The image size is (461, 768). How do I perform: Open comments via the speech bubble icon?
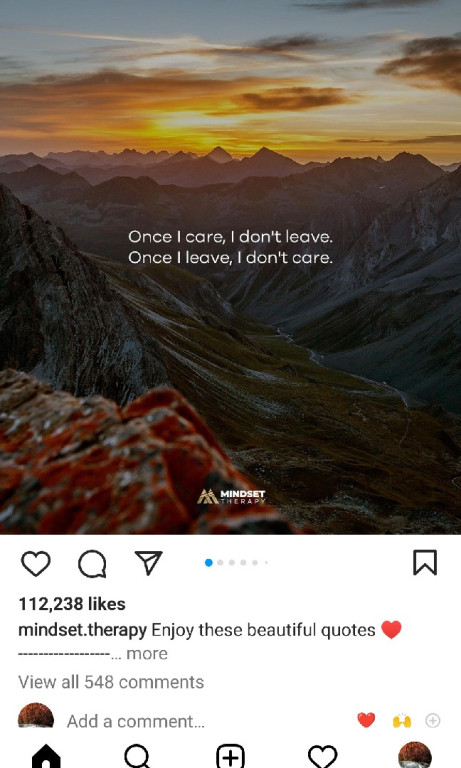(92, 564)
